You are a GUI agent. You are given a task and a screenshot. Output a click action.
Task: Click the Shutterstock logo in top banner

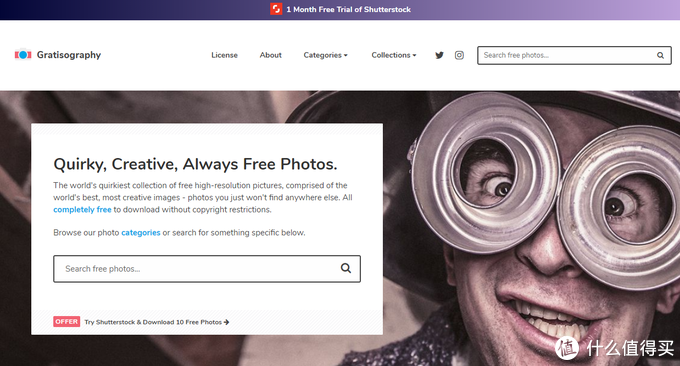(276, 9)
